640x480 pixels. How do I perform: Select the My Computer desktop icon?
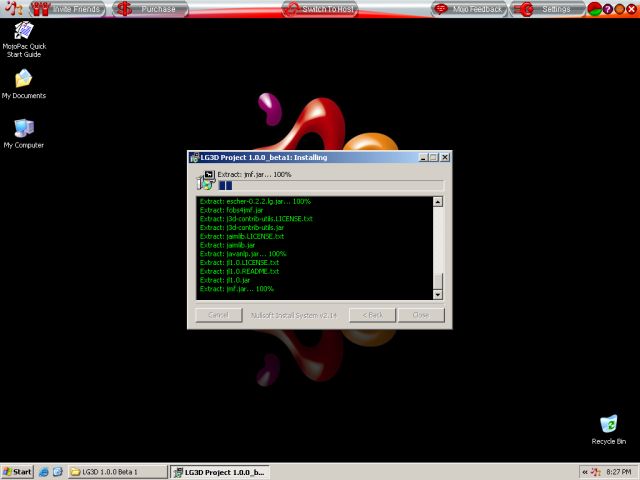pos(23,128)
